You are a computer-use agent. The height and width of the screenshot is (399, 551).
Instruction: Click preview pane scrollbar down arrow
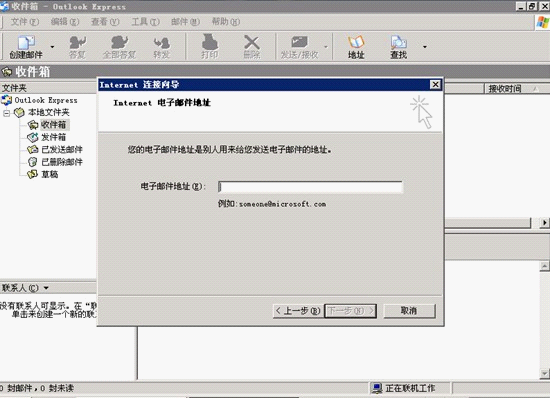click(544, 374)
